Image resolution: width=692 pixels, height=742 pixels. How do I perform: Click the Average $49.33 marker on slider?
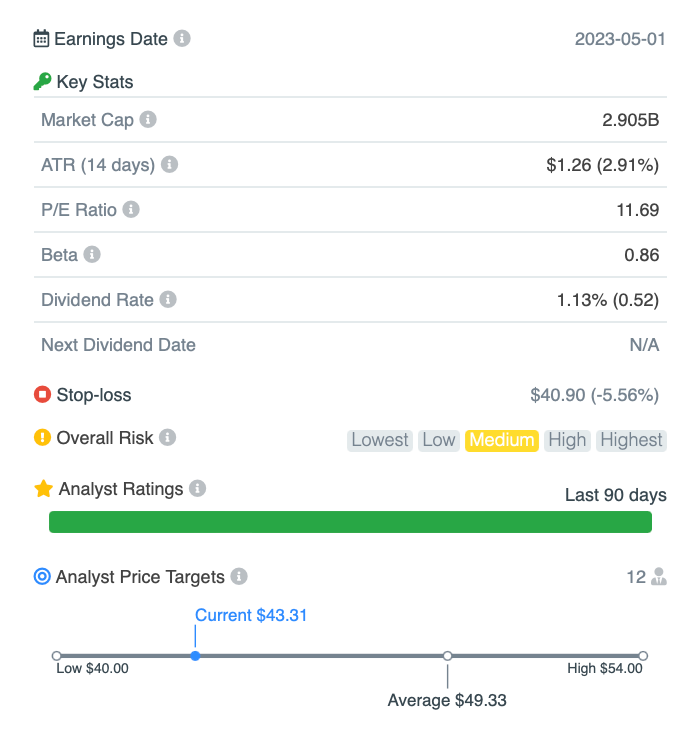pos(447,656)
